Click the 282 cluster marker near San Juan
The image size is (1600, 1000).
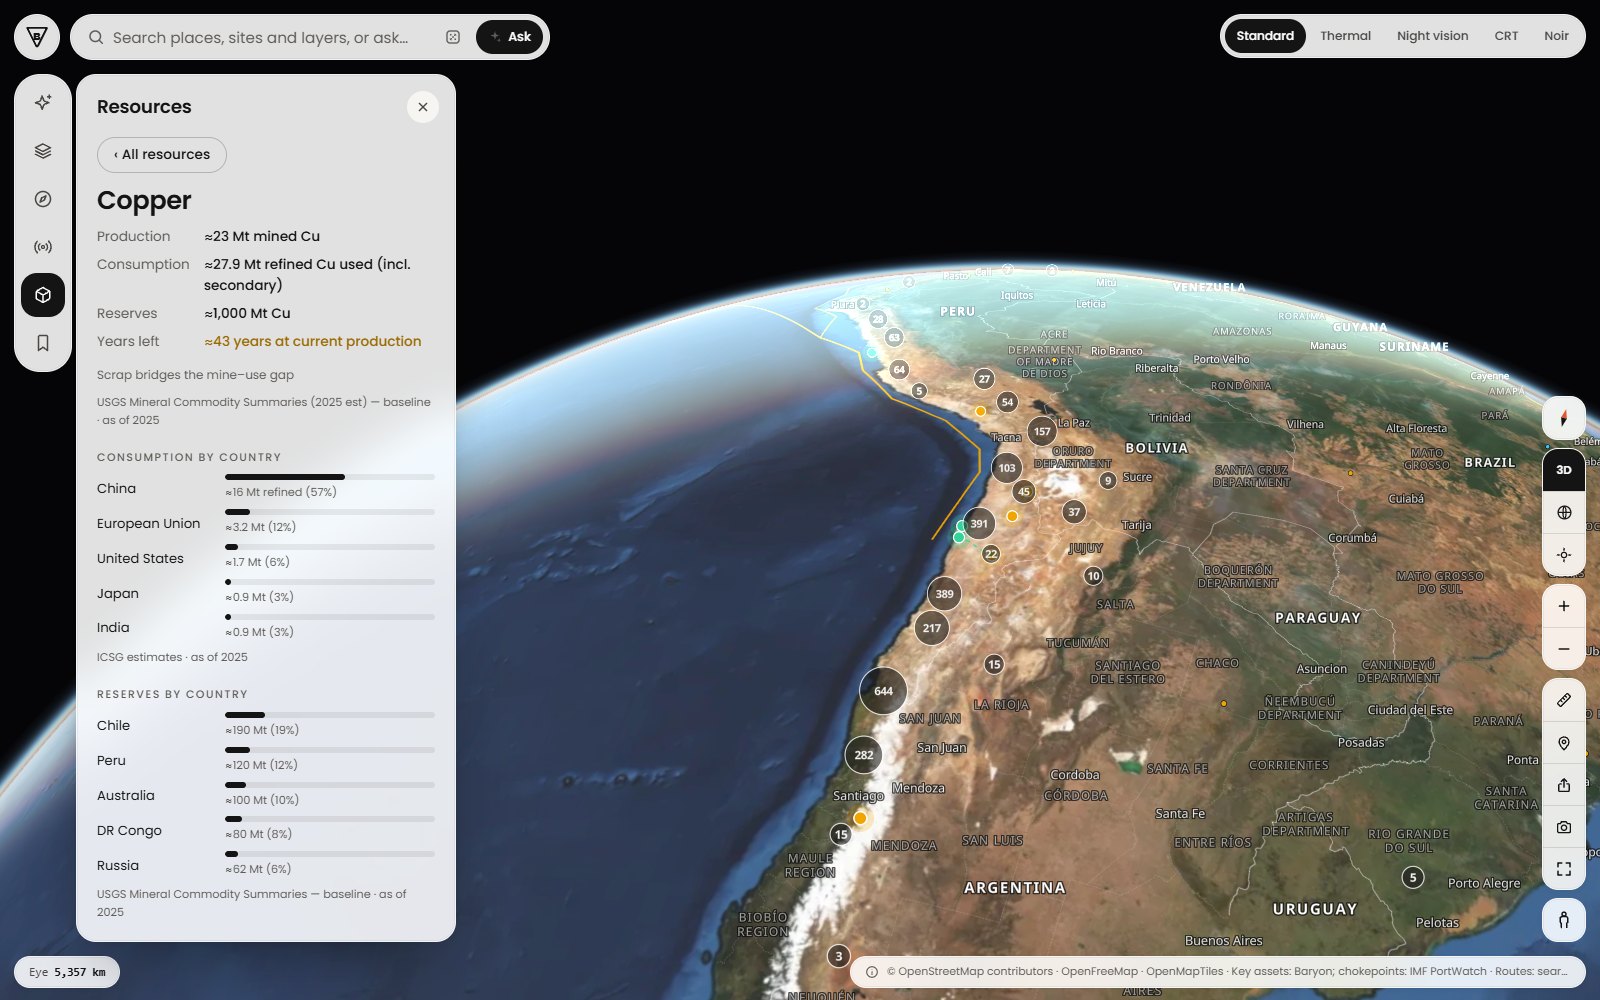coord(864,755)
